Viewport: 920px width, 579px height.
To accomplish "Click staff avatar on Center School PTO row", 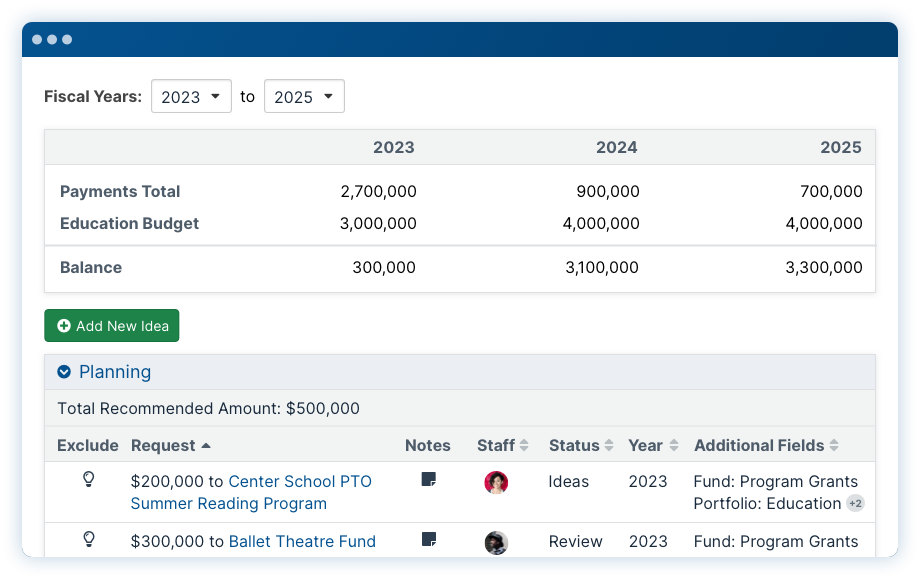I will pos(496,482).
